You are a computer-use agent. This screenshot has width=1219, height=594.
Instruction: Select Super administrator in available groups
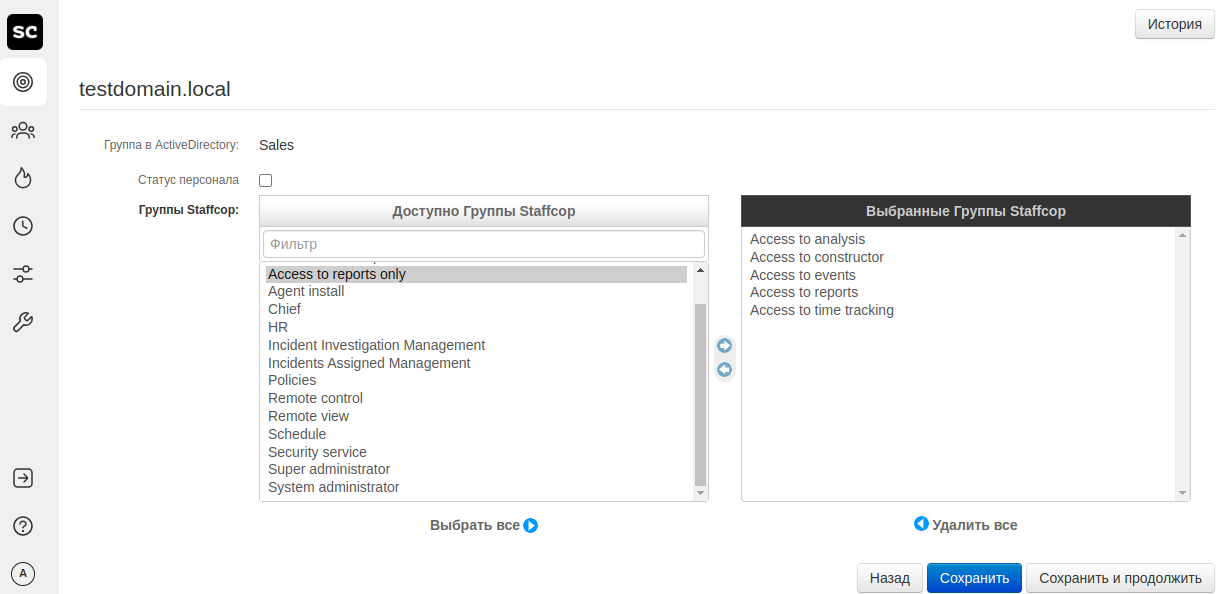329,470
